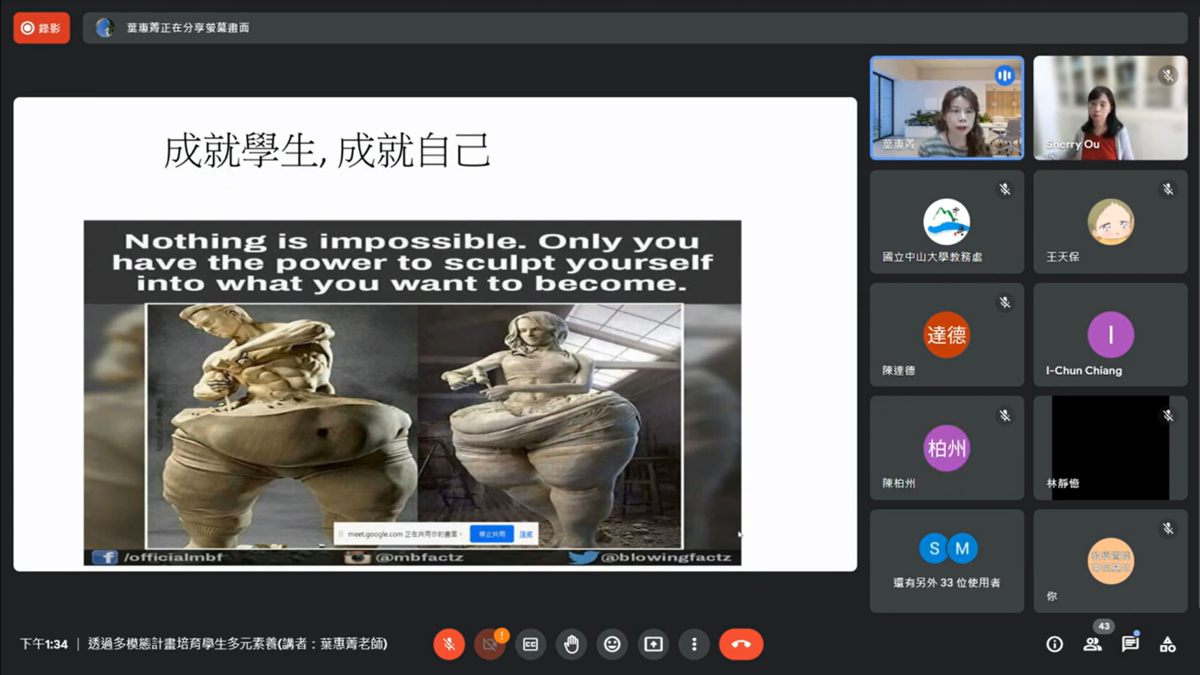Screen dimensions: 1200x675
Task: Select 葉惠菁 speaker video tile
Action: (x=947, y=108)
